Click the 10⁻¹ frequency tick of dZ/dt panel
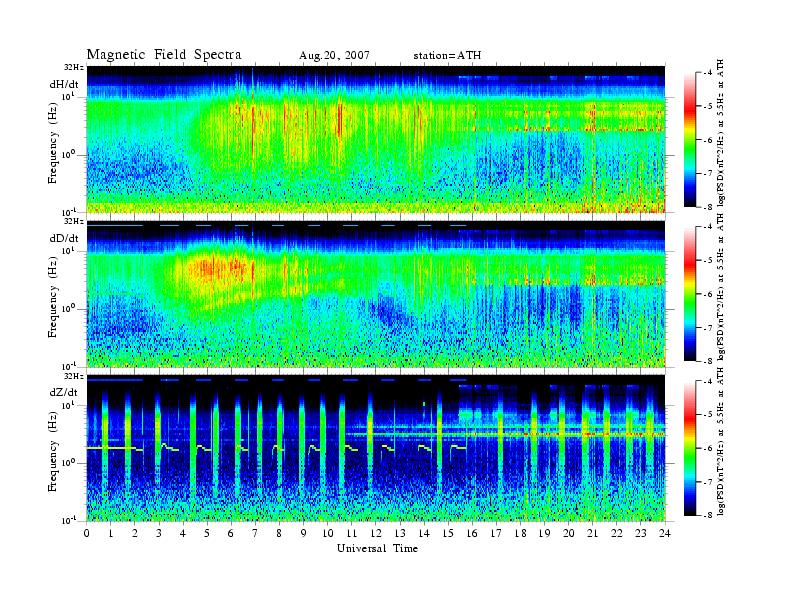Image resolution: width=792 pixels, height=612 pixels. pyautogui.click(x=69, y=520)
